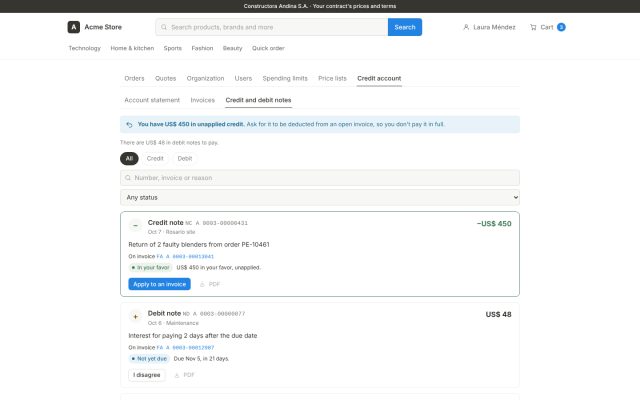Viewport: 640px width, 400px height.
Task: Click the Not yet due status badge
Action: pyautogui.click(x=149, y=359)
